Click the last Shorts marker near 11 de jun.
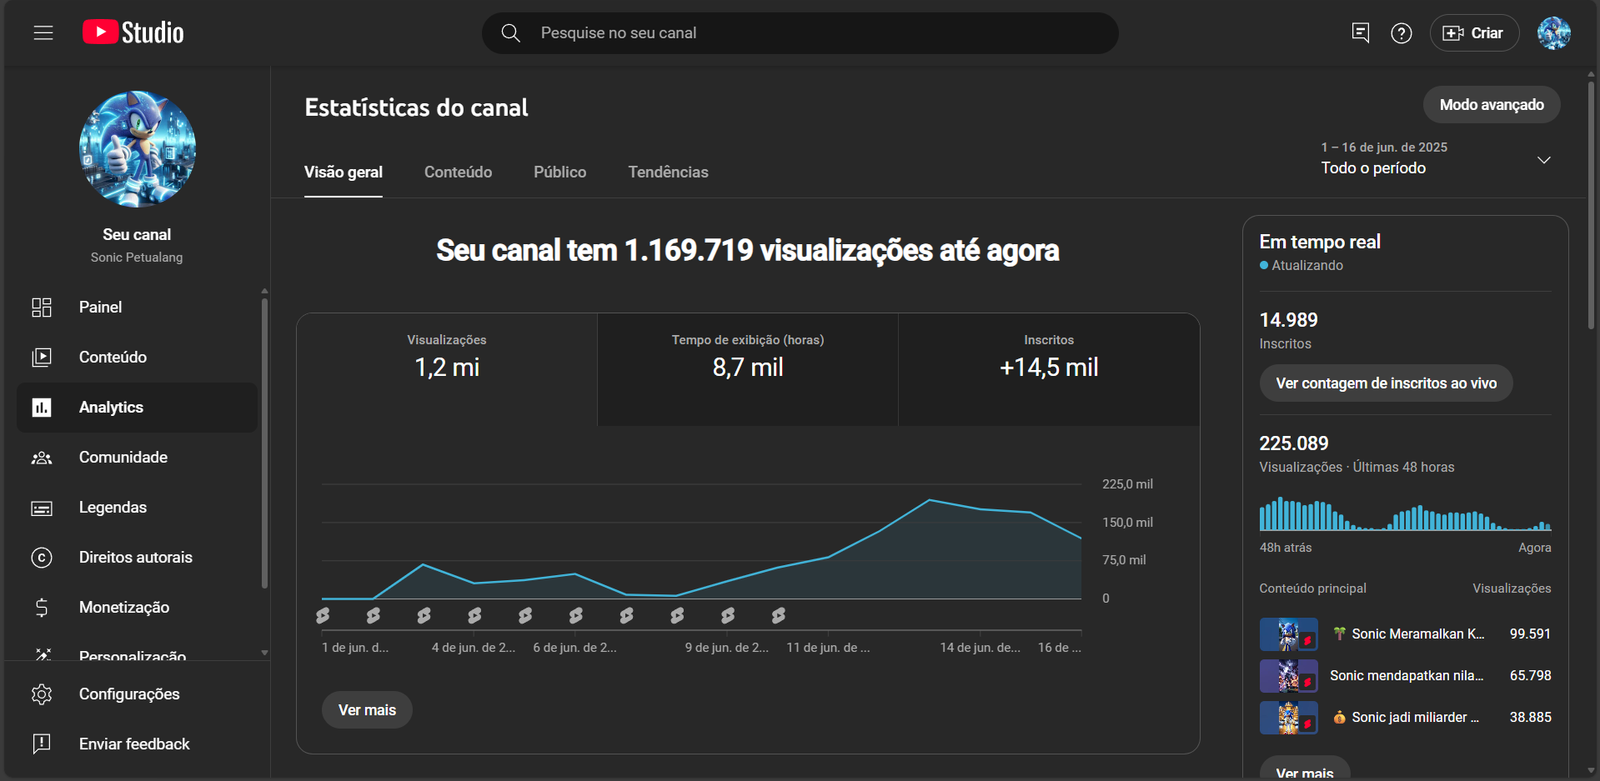This screenshot has height=781, width=1600. point(778,615)
